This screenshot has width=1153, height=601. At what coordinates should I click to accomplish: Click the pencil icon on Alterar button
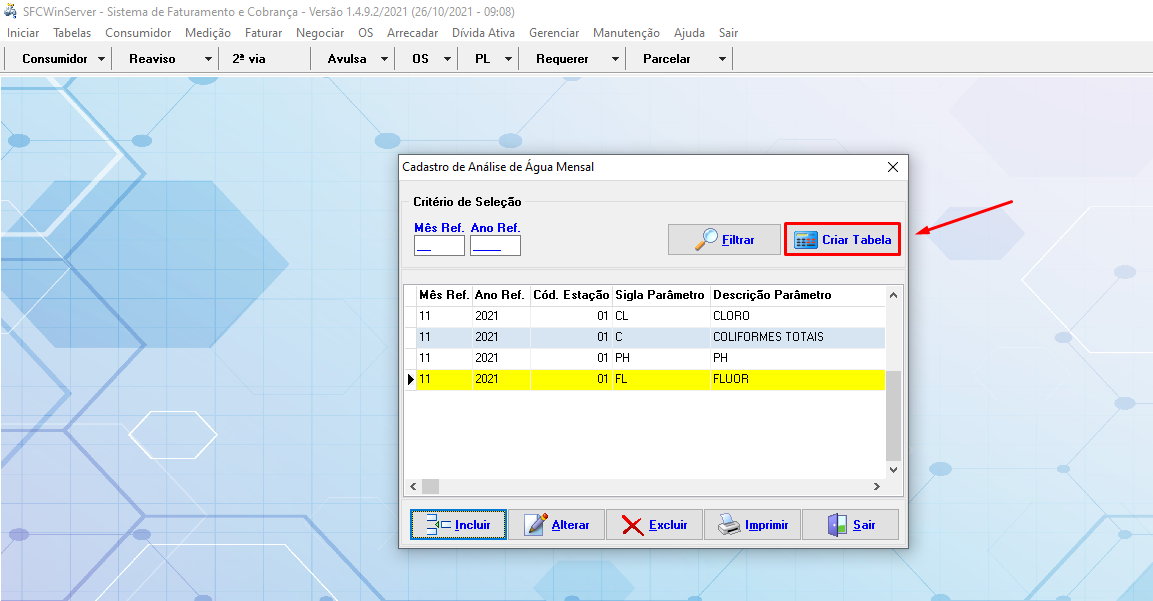[x=536, y=525]
